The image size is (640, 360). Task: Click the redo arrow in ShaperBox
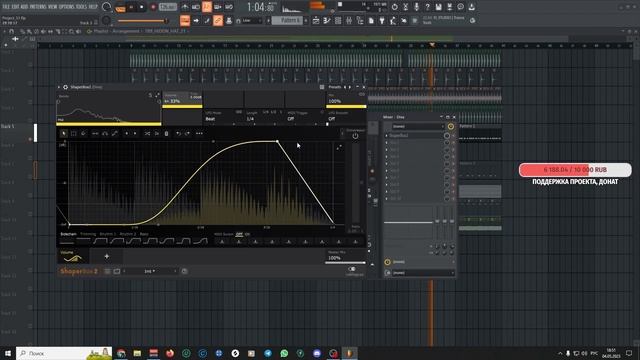pyautogui.click(x=188, y=133)
